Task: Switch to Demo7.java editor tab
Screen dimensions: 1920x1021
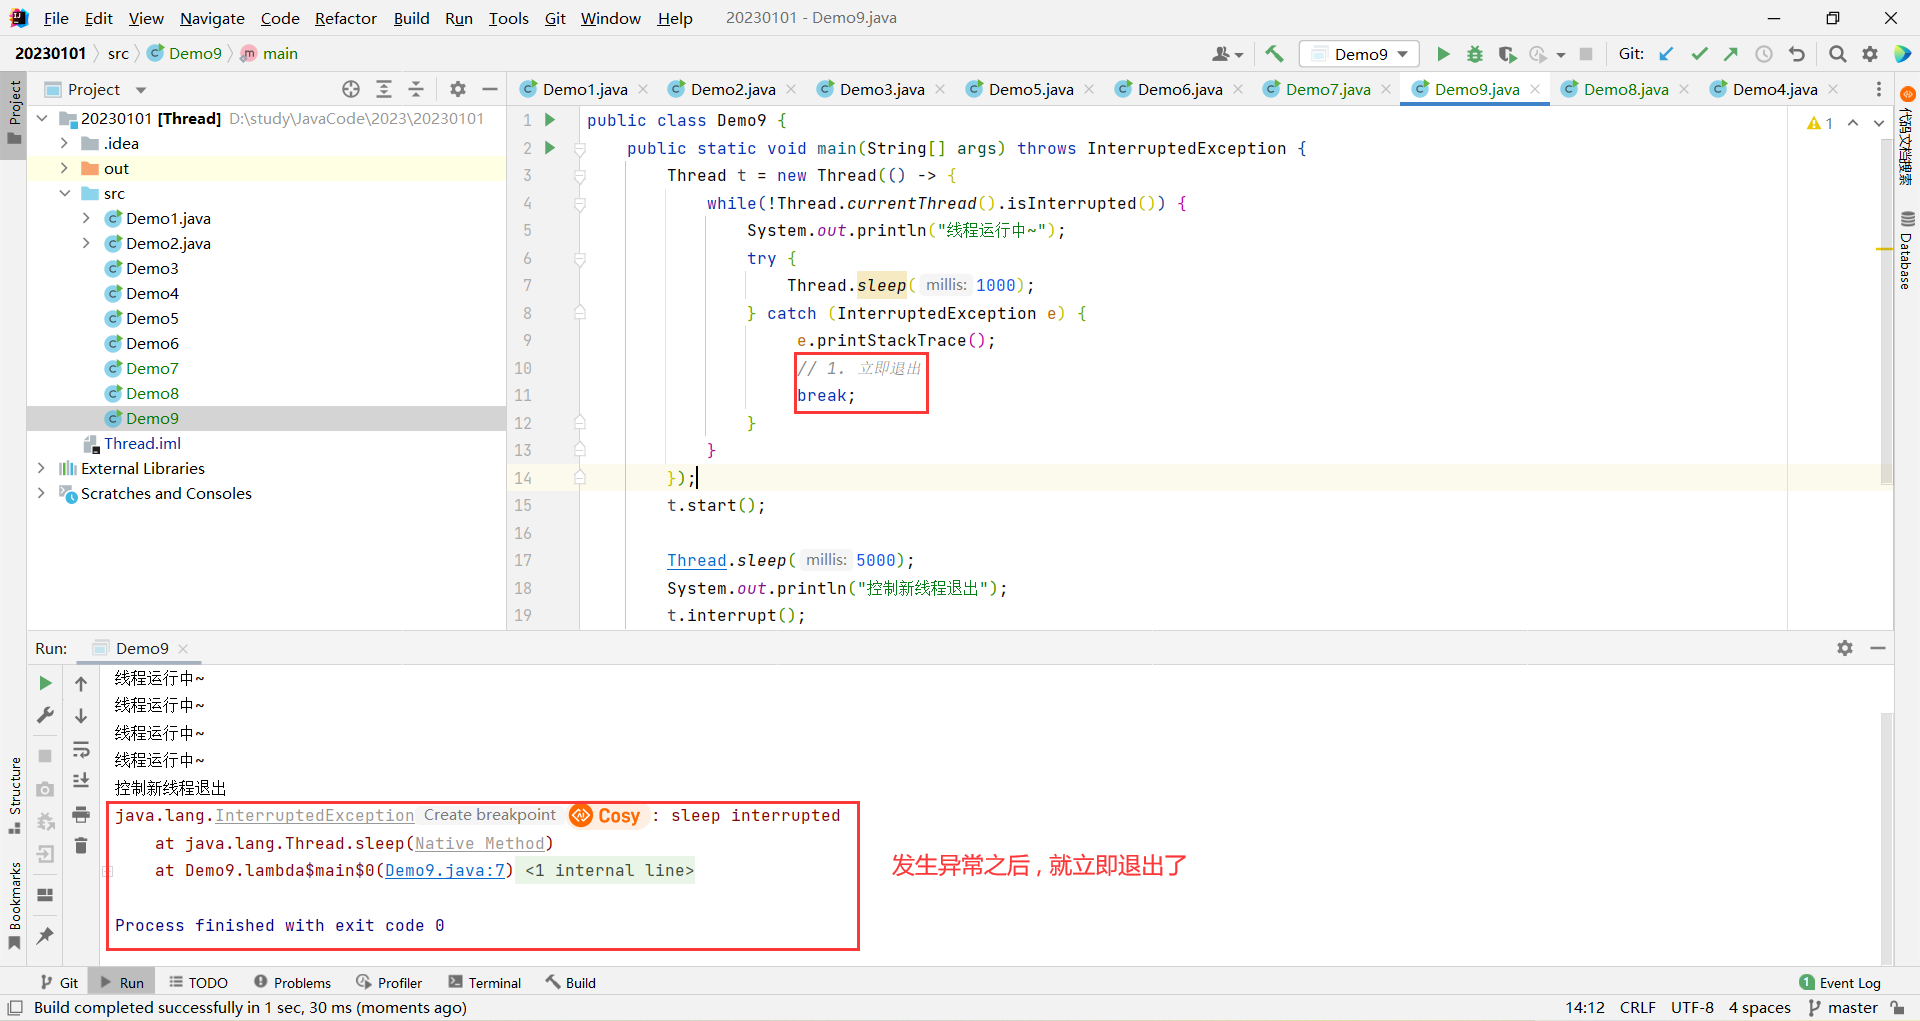Action: pyautogui.click(x=1327, y=89)
